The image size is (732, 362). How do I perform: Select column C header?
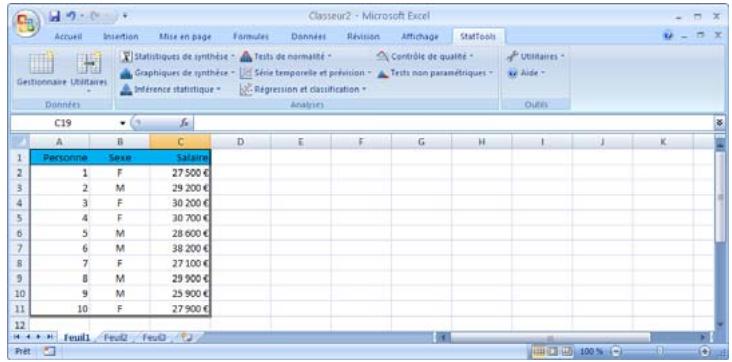[x=180, y=142]
